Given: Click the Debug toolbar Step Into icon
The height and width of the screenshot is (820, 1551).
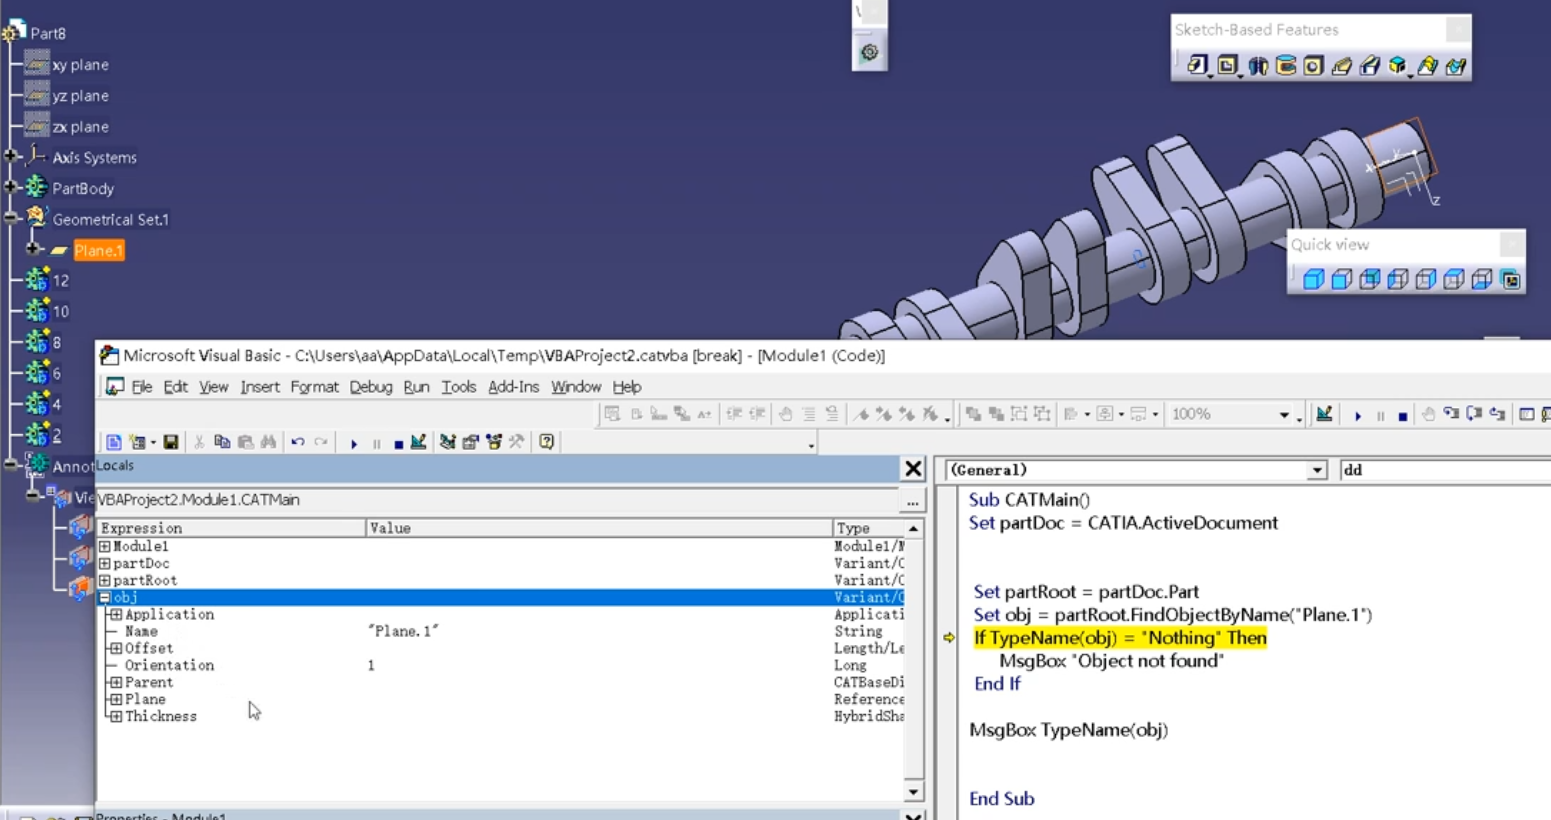Looking at the screenshot, I should coord(1451,414).
